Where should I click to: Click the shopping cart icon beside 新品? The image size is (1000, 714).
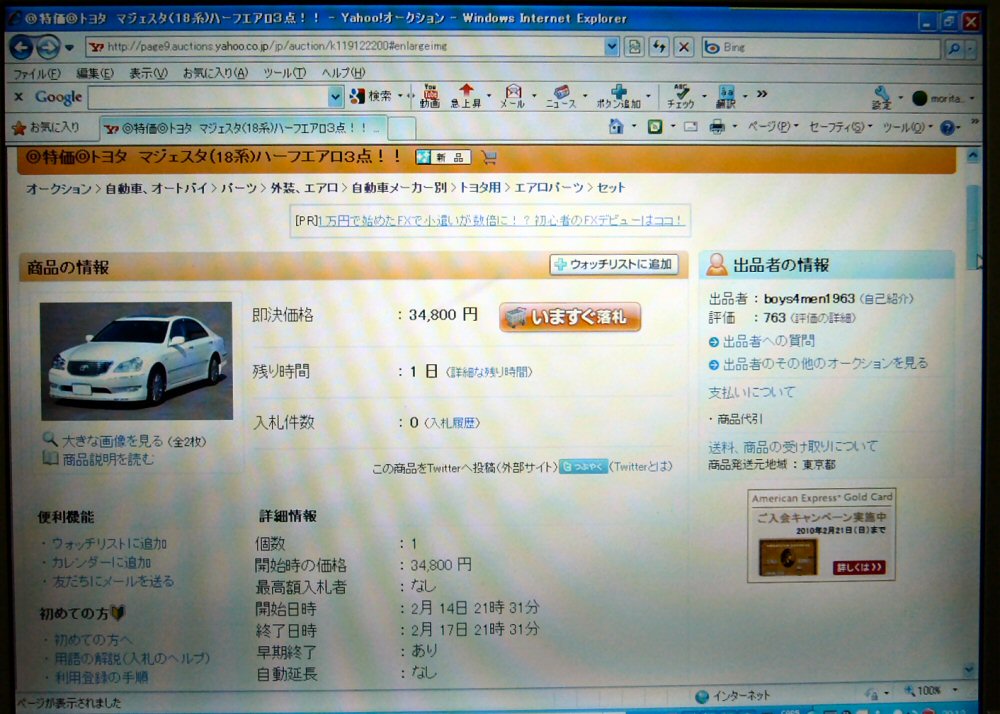pyautogui.click(x=489, y=157)
